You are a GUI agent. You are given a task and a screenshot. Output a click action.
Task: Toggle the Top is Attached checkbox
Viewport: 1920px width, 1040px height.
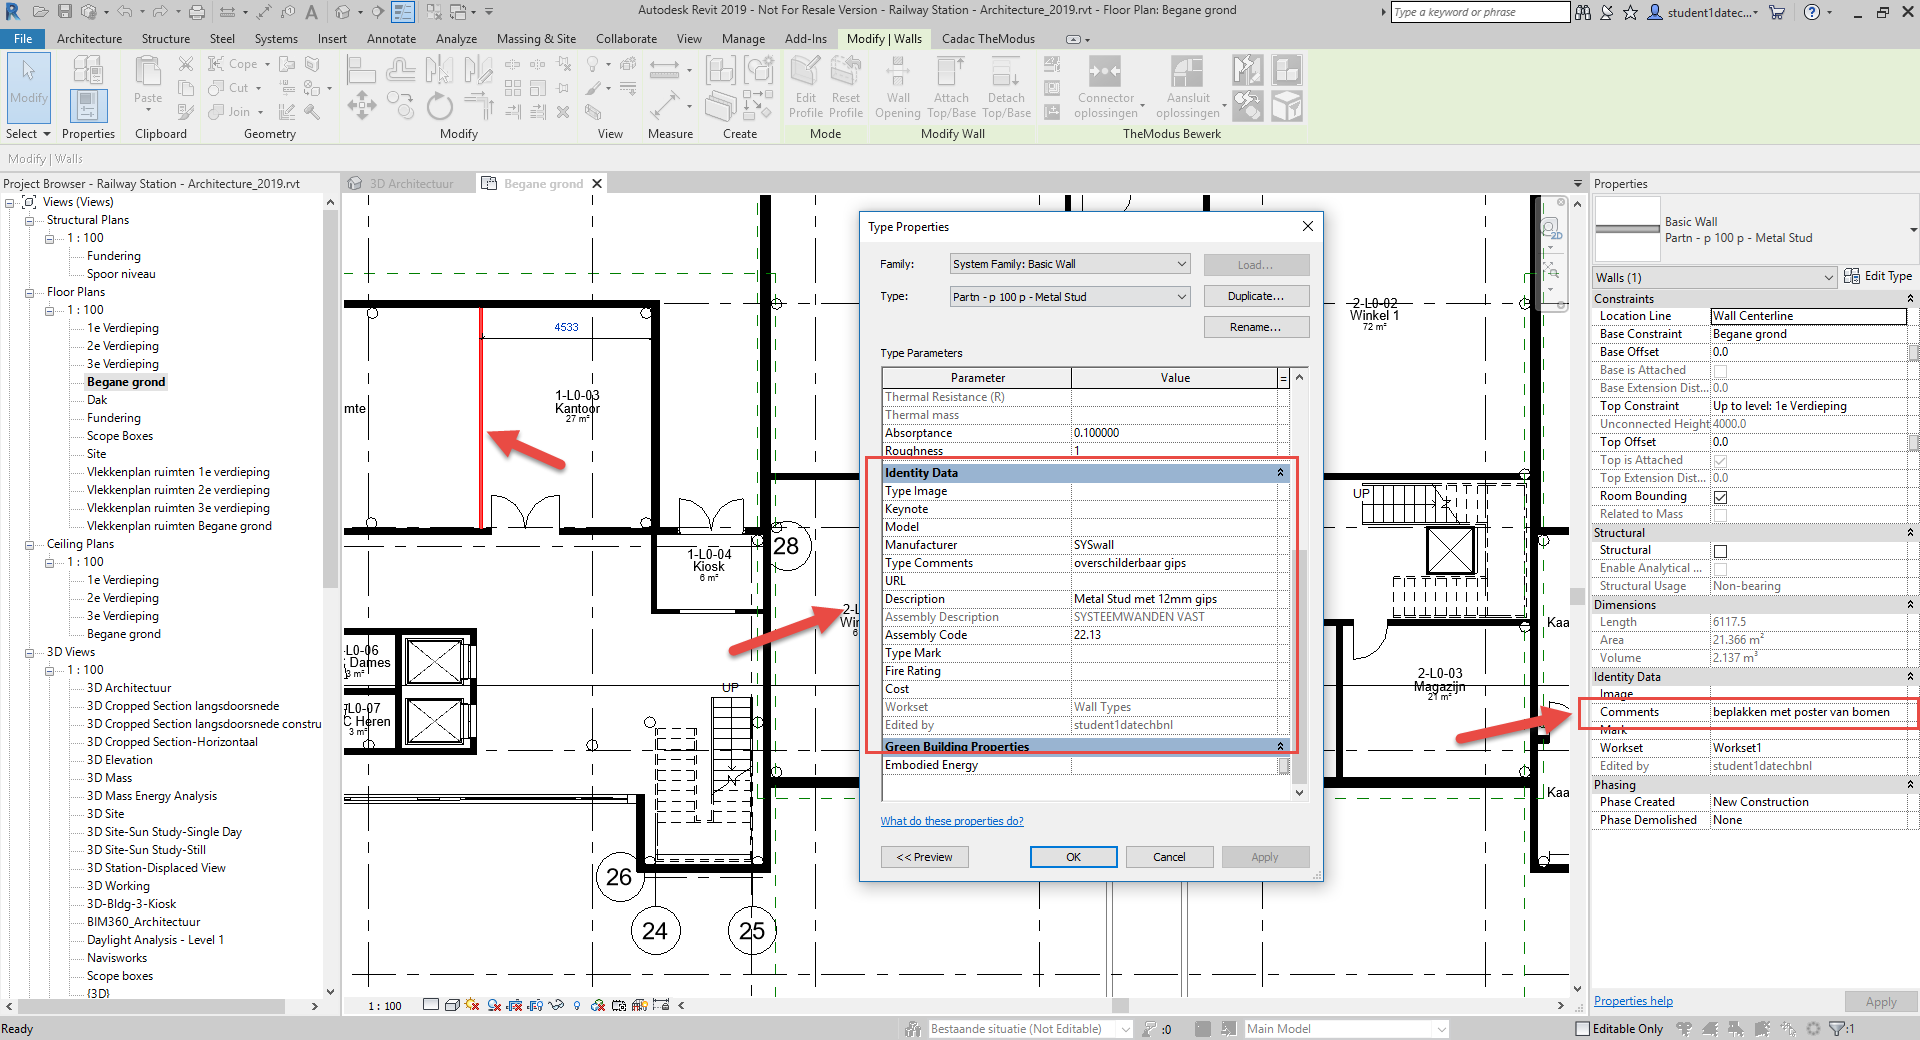[1720, 461]
